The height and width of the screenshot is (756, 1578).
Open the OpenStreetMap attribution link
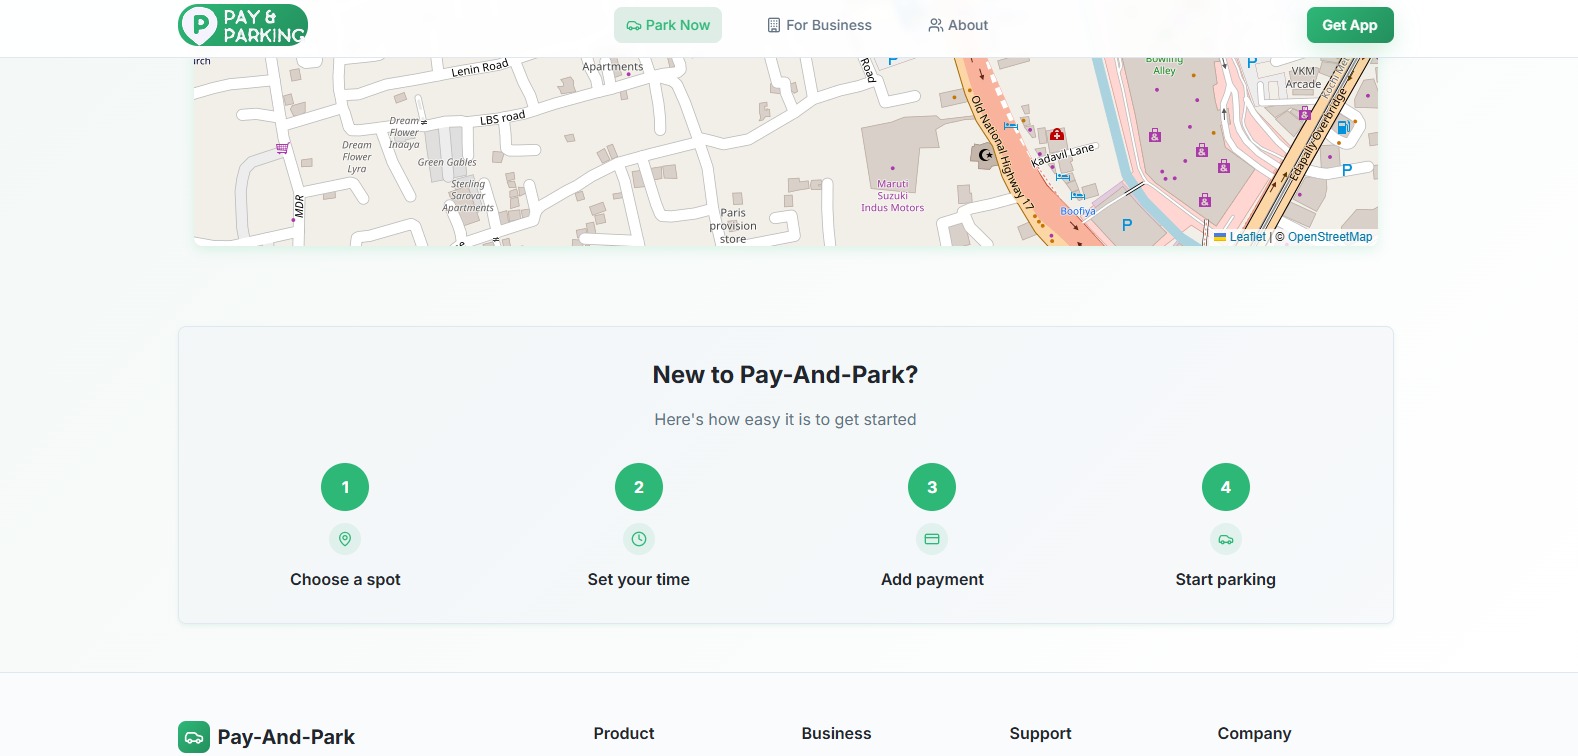click(1330, 237)
